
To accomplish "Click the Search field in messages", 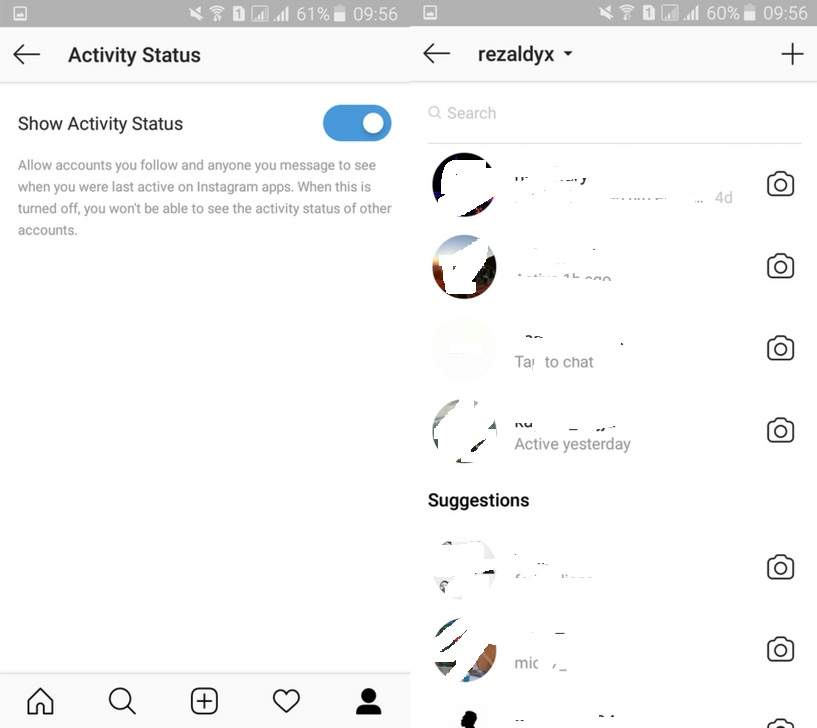I will (614, 113).
